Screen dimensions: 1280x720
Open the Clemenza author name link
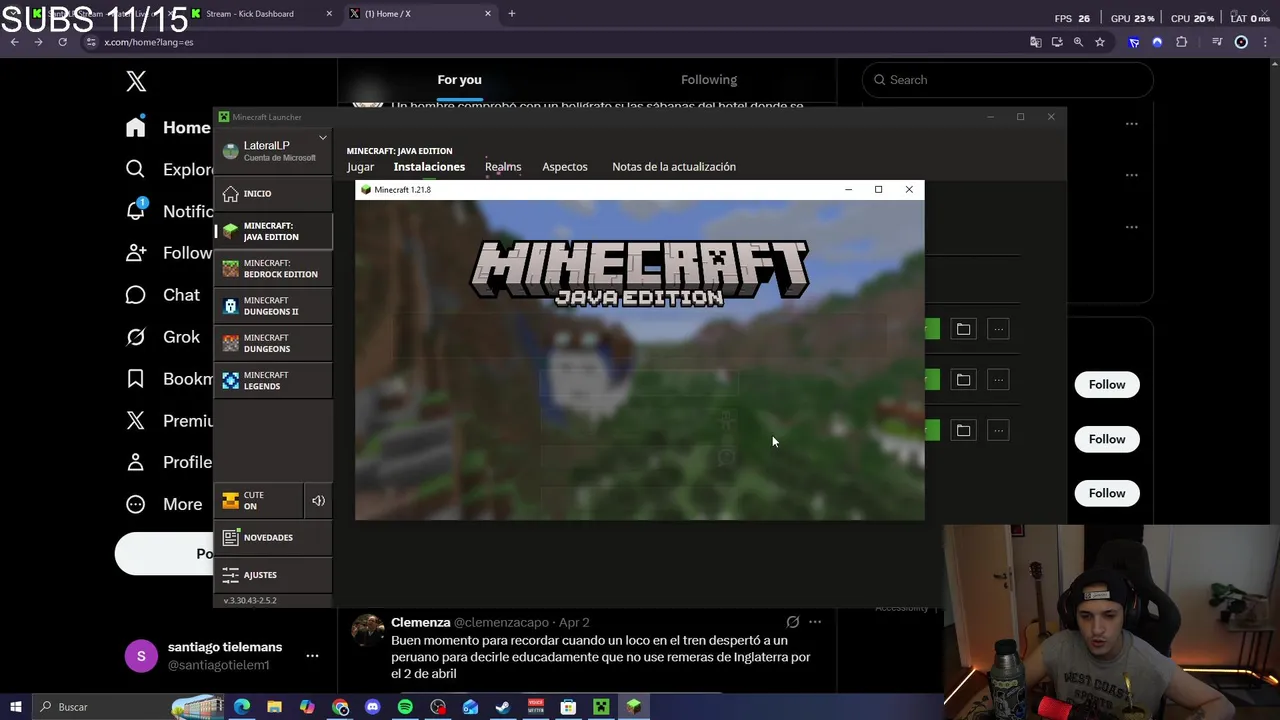[x=420, y=622]
